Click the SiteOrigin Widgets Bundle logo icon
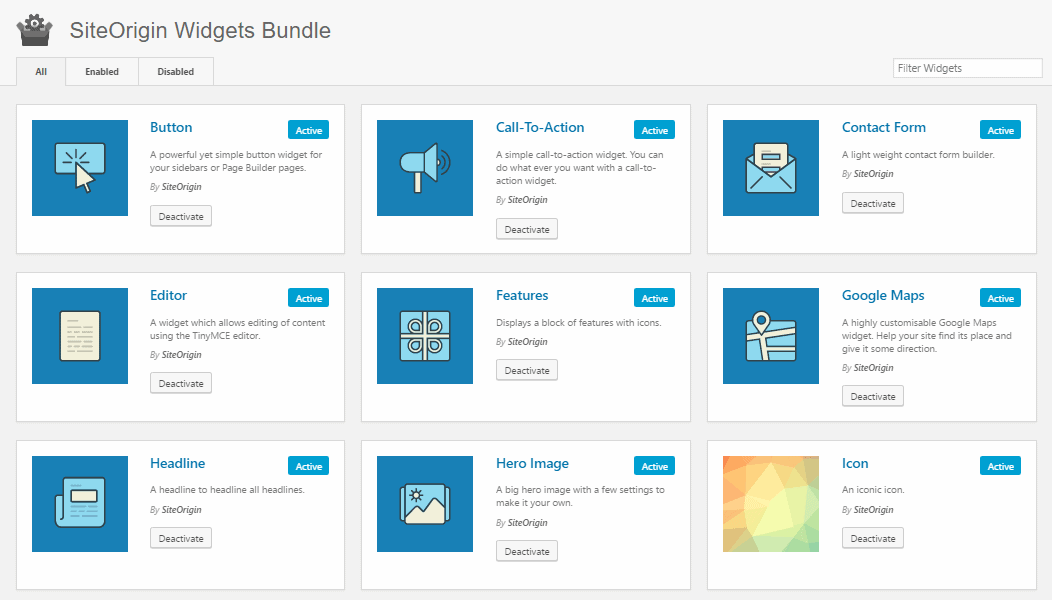This screenshot has width=1052, height=600. tap(34, 31)
